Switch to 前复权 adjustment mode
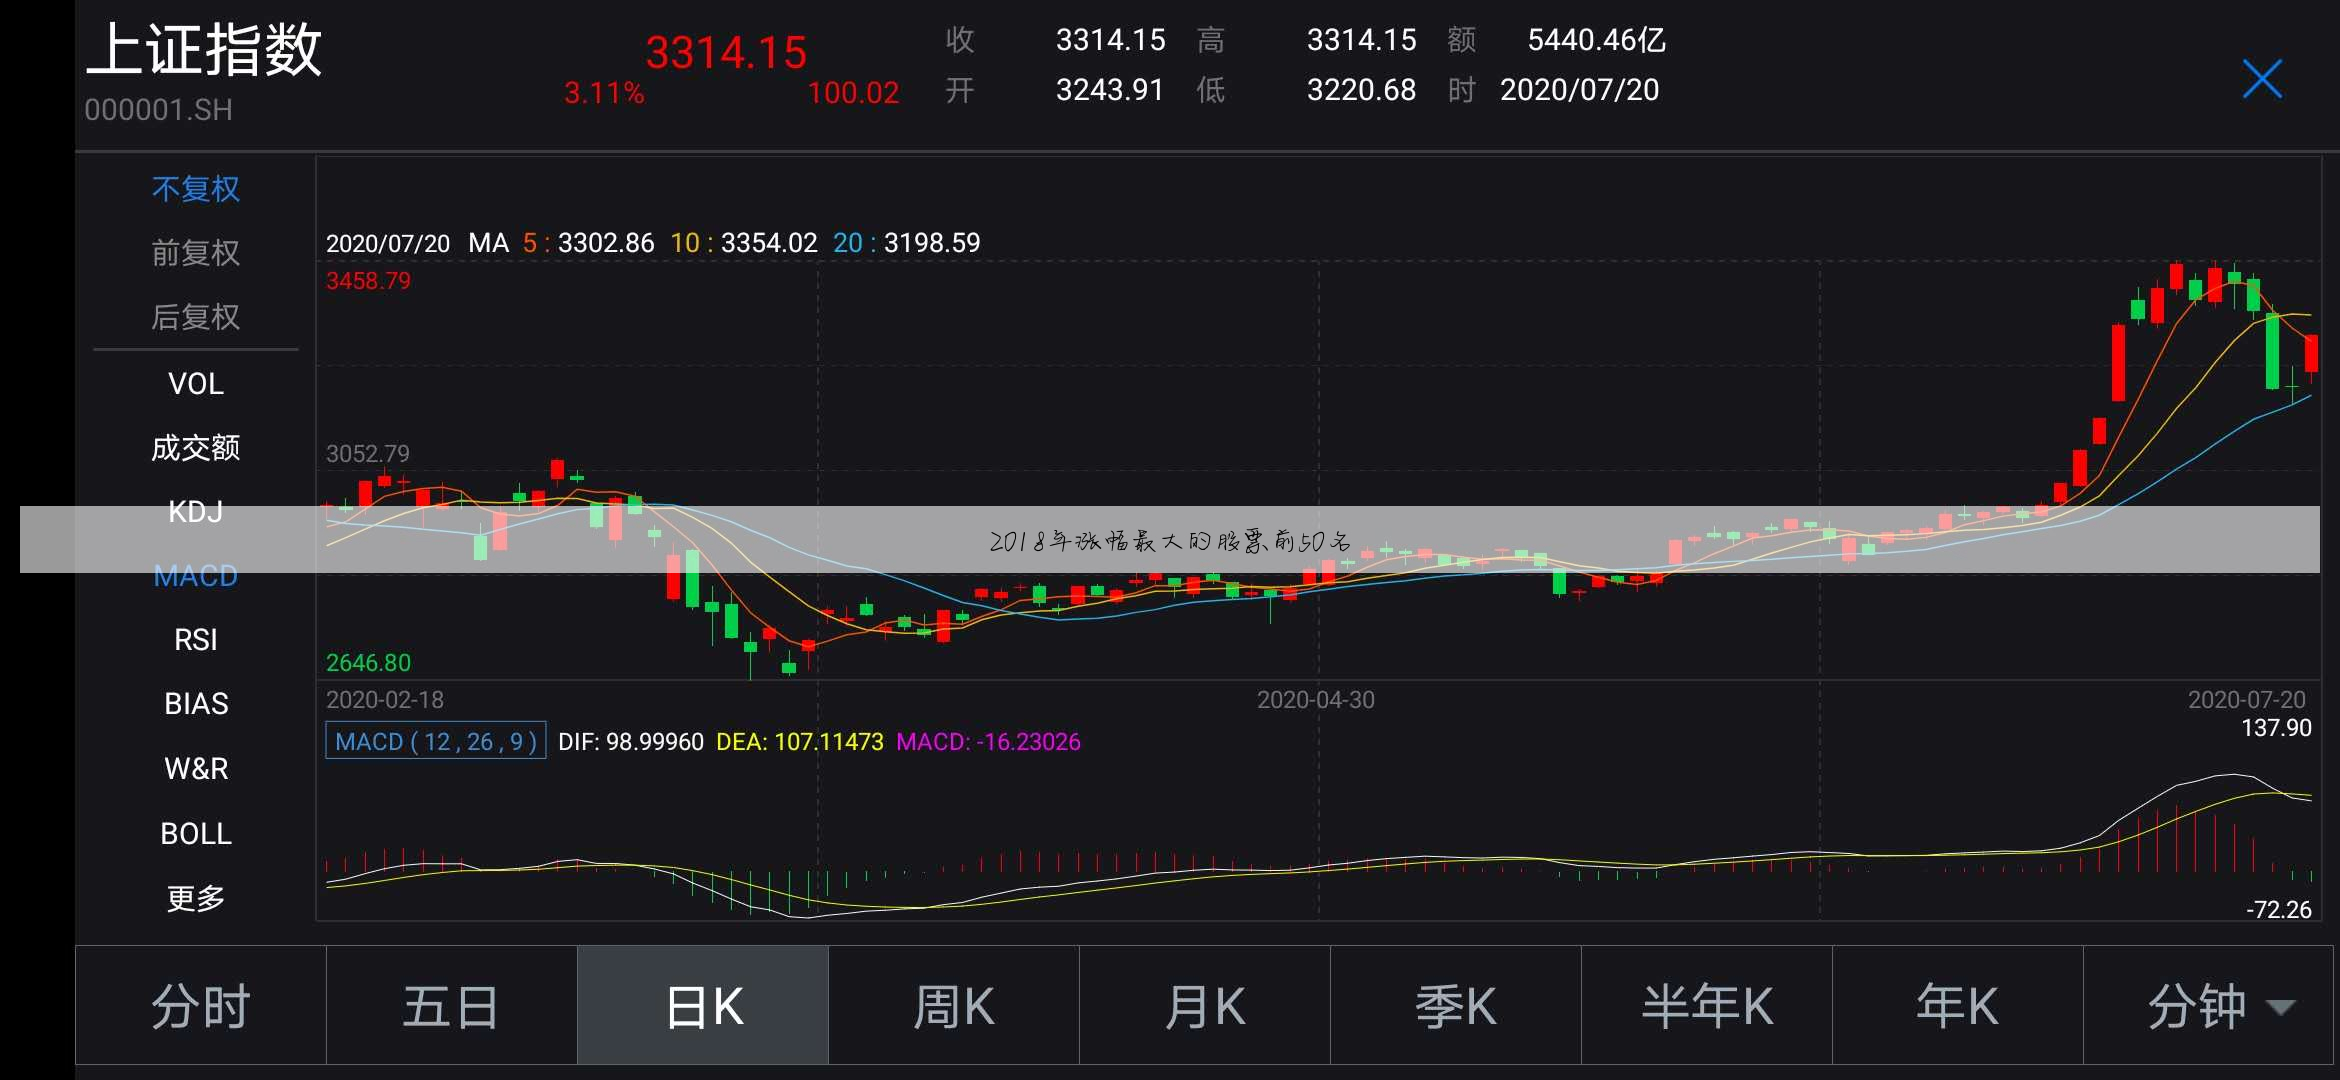Screen dimensions: 2340x1080 (x=196, y=253)
